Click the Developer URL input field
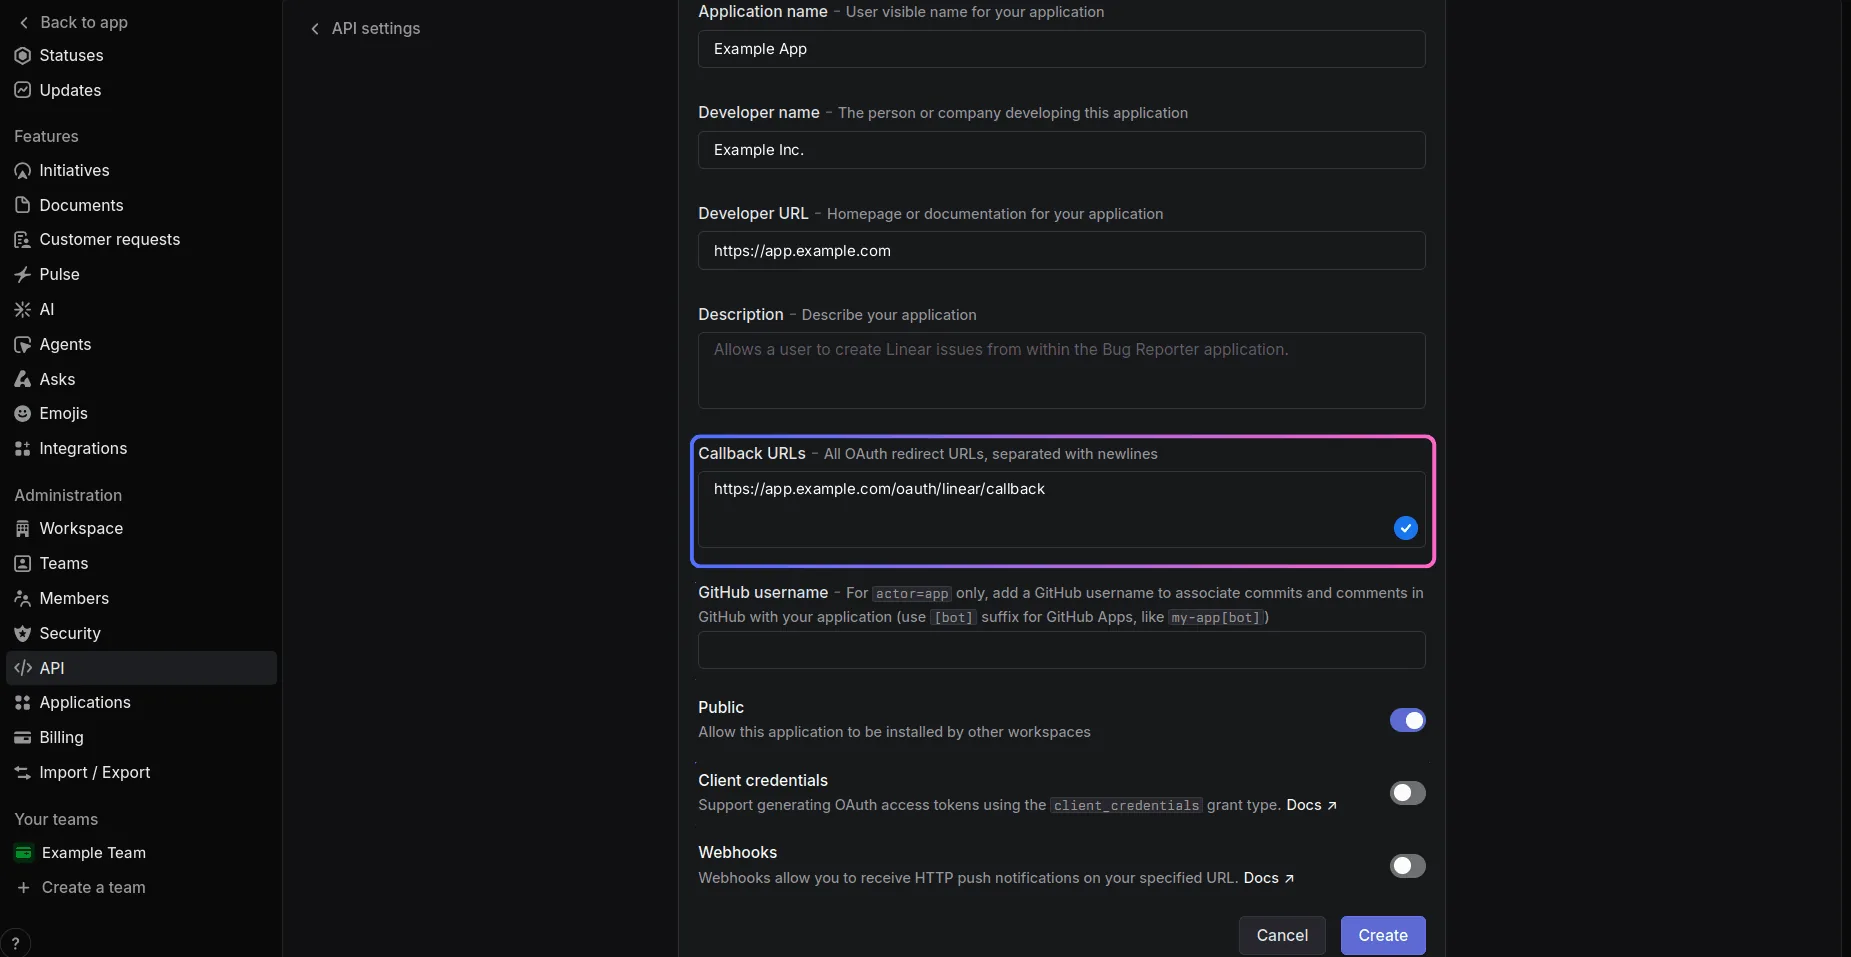Image resolution: width=1851 pixels, height=957 pixels. [x=1061, y=251]
